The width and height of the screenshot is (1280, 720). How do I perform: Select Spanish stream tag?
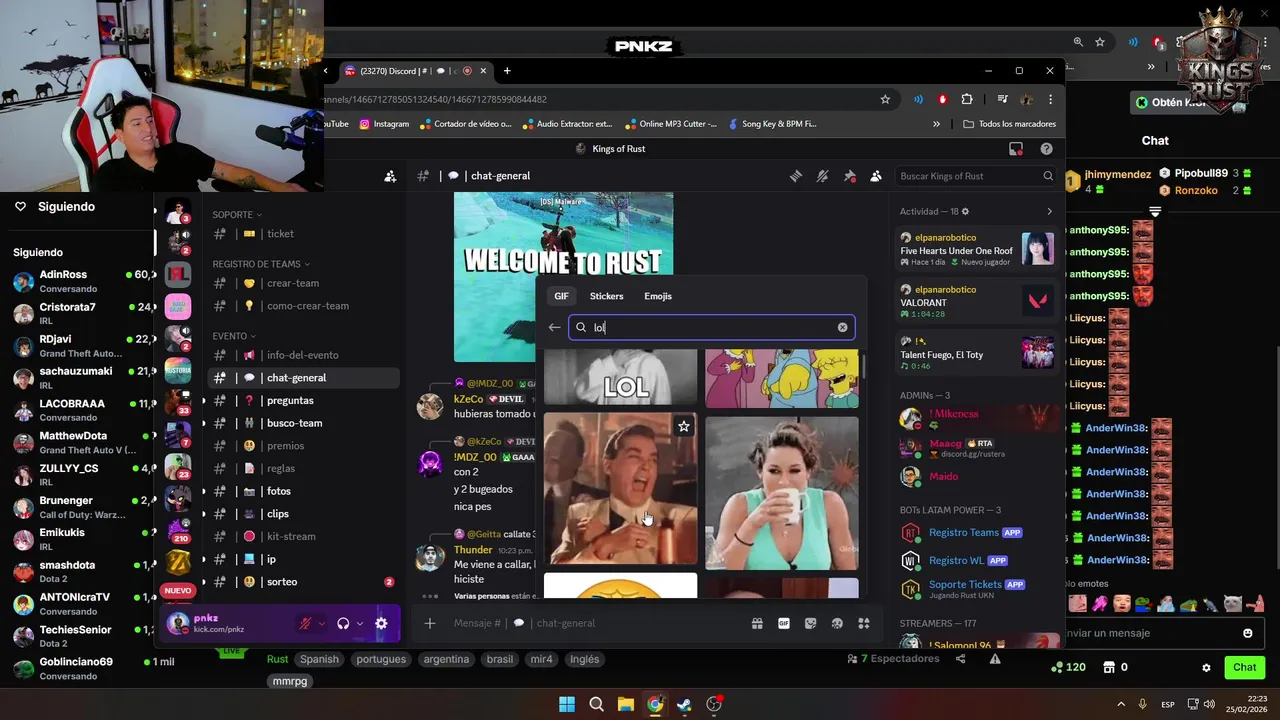coord(320,659)
